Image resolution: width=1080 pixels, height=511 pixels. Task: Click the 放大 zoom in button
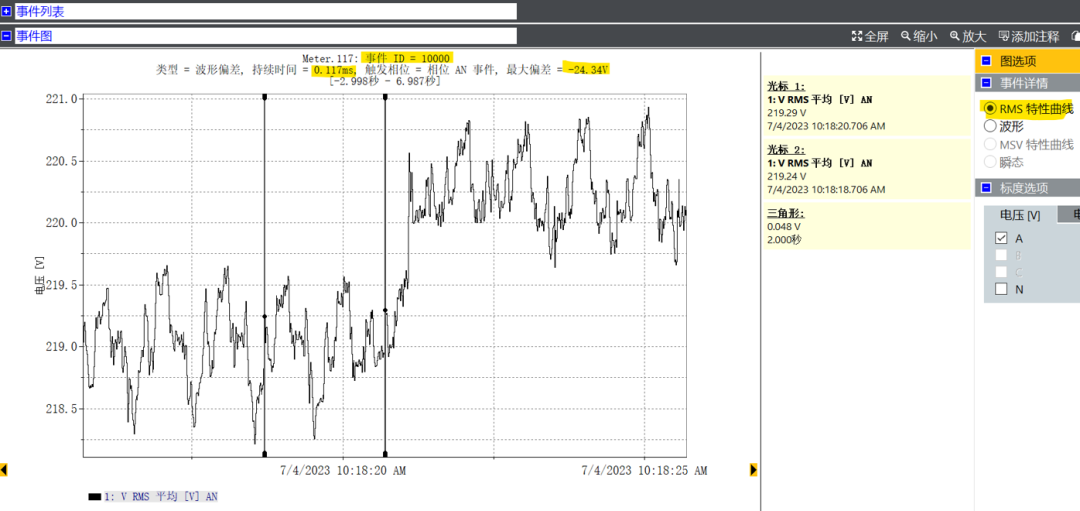968,36
